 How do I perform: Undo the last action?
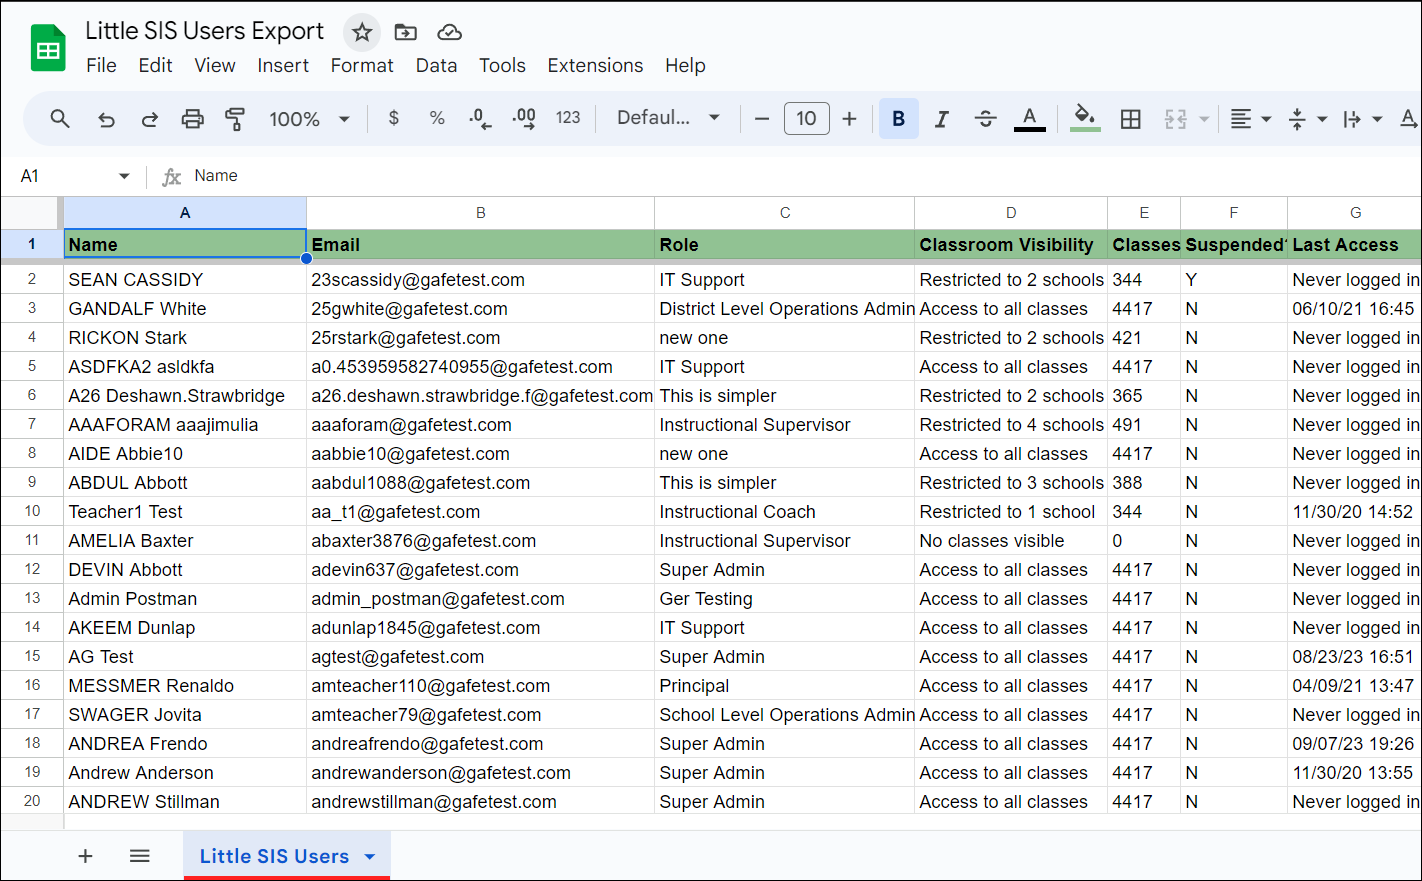pos(106,118)
